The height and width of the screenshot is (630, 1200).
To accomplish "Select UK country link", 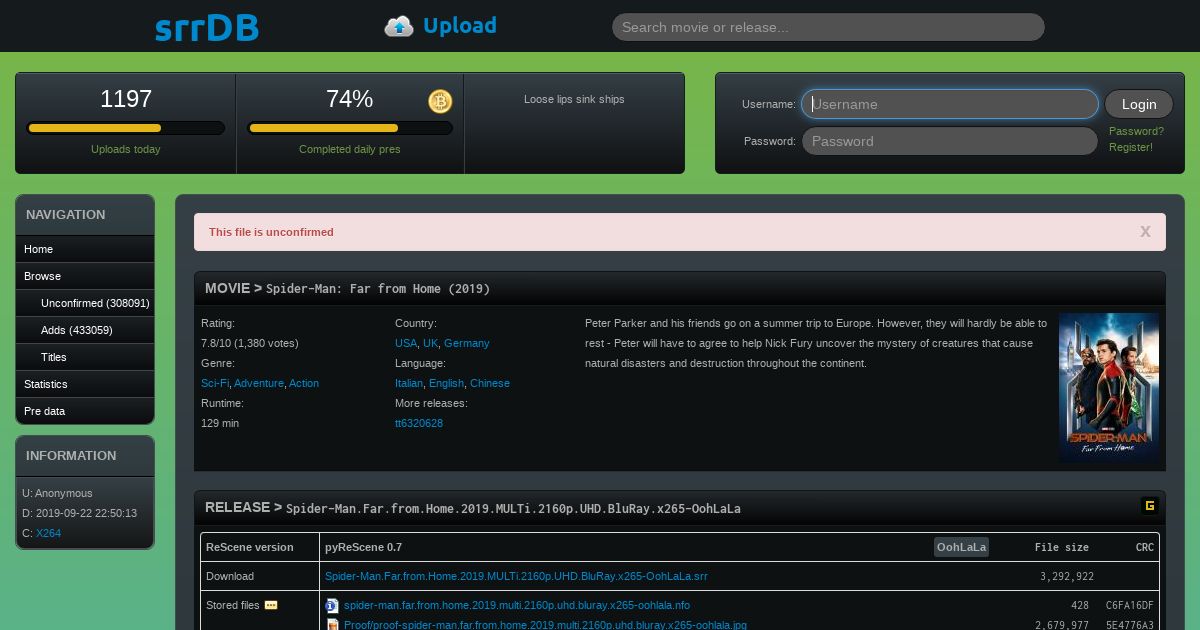I will coord(430,343).
